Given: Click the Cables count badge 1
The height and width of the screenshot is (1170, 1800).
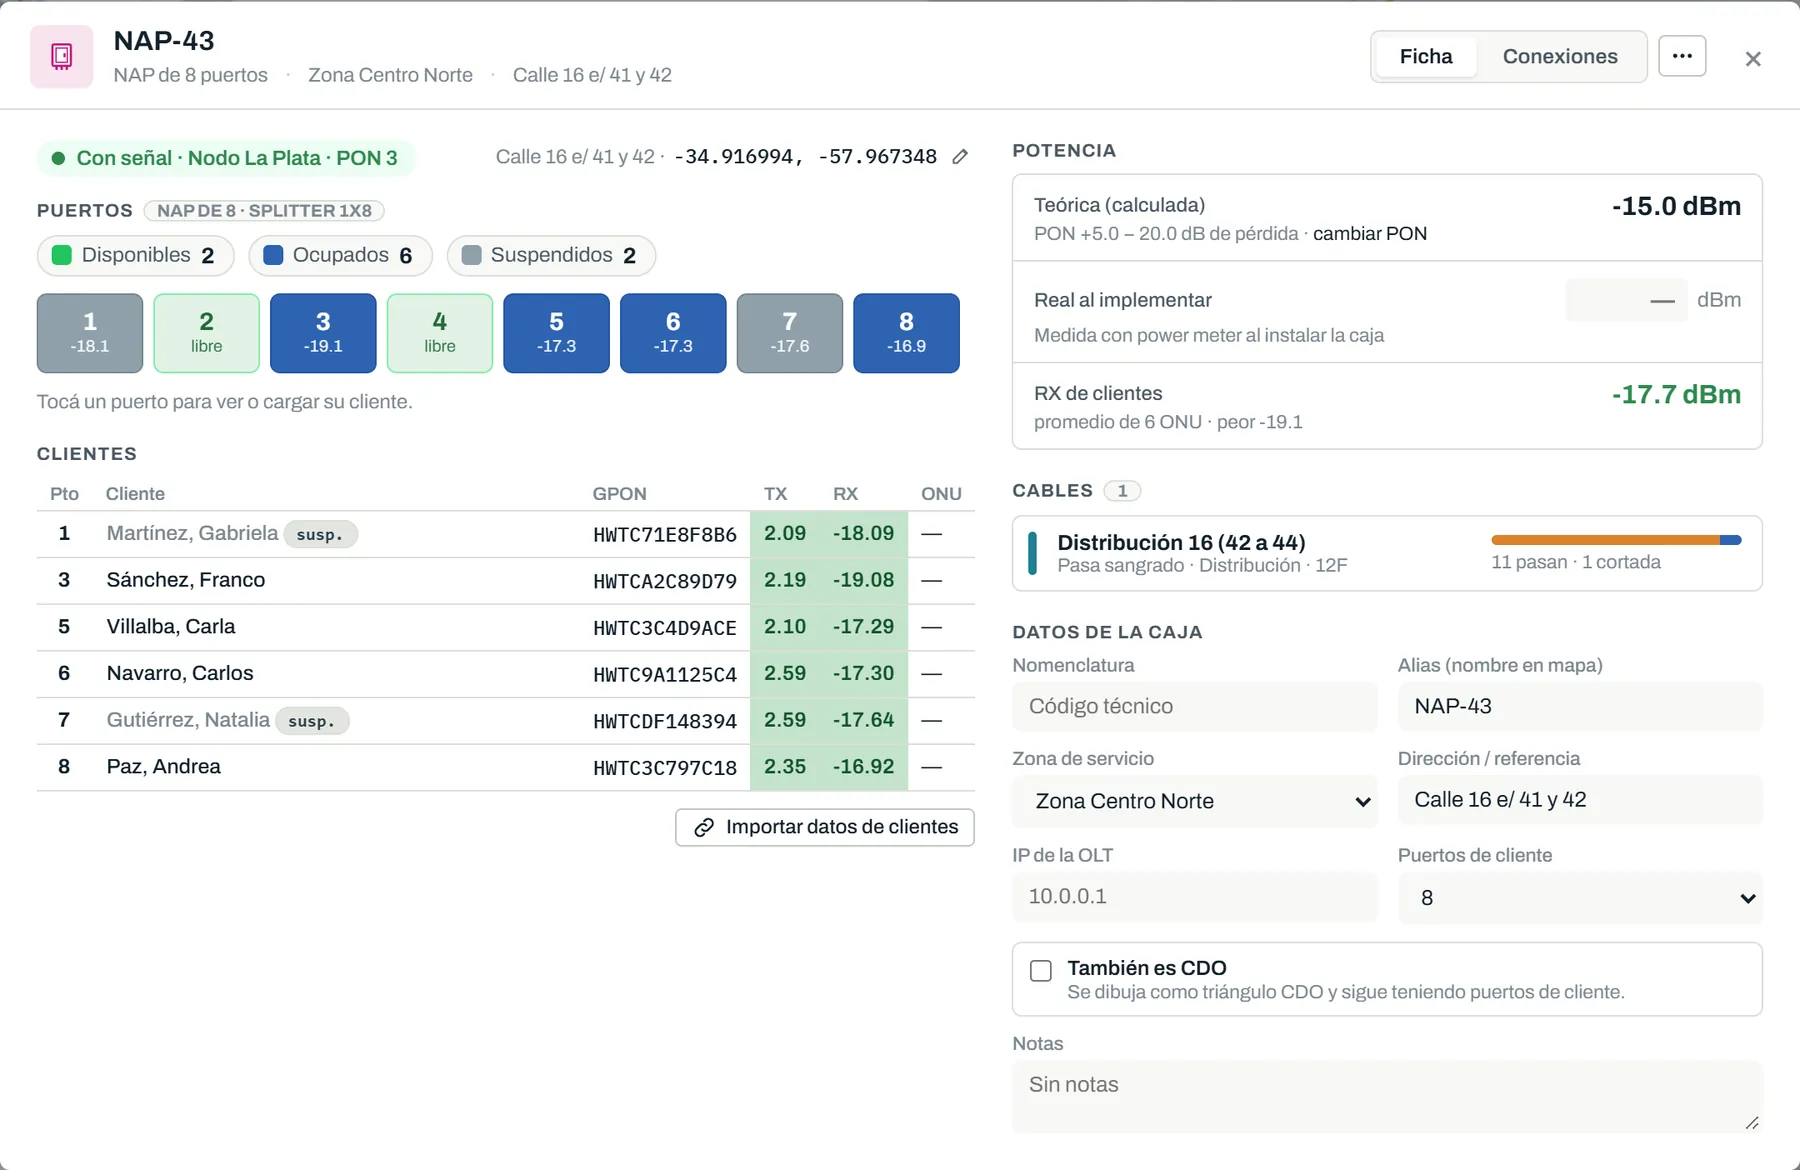Looking at the screenshot, I should pos(1122,491).
